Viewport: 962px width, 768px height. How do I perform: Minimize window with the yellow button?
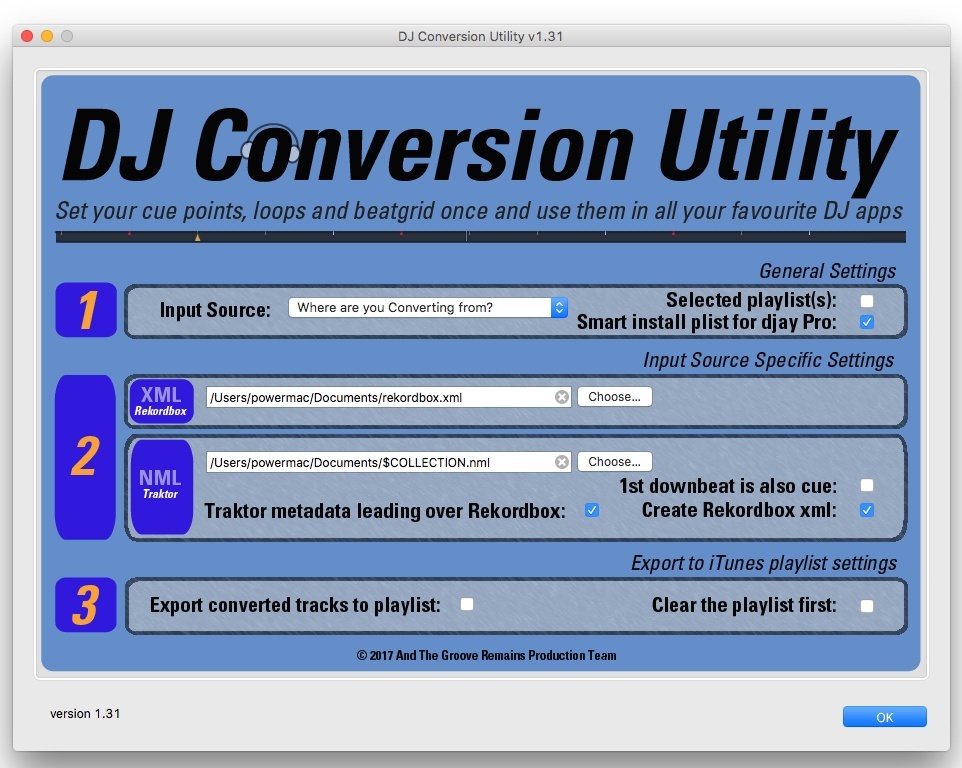[x=47, y=36]
